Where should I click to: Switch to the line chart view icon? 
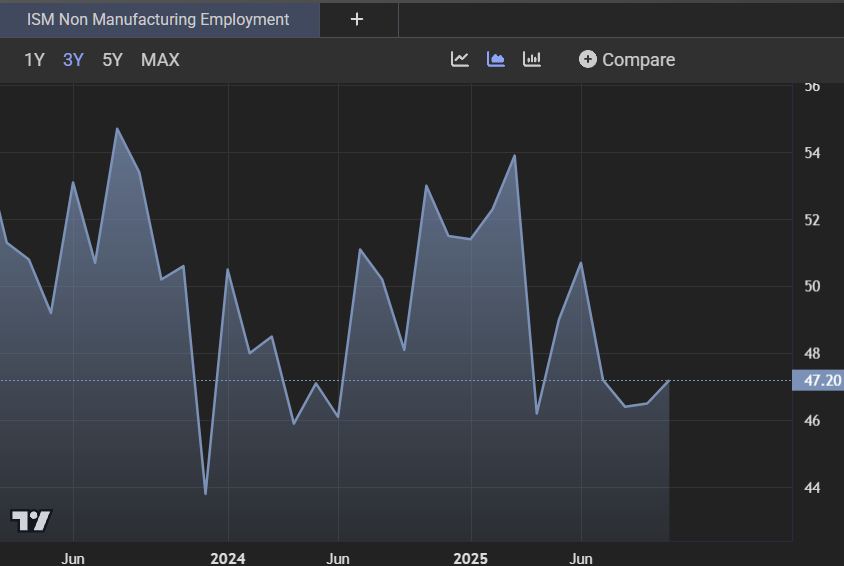(x=460, y=59)
